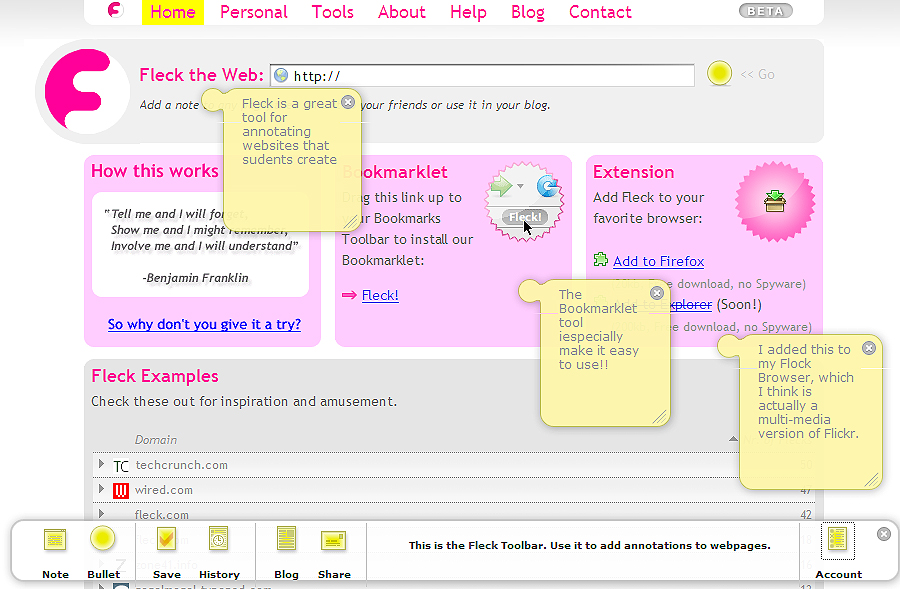The image size is (900, 589).
Task: Click Save in the Fleck Toolbar
Action: click(166, 553)
